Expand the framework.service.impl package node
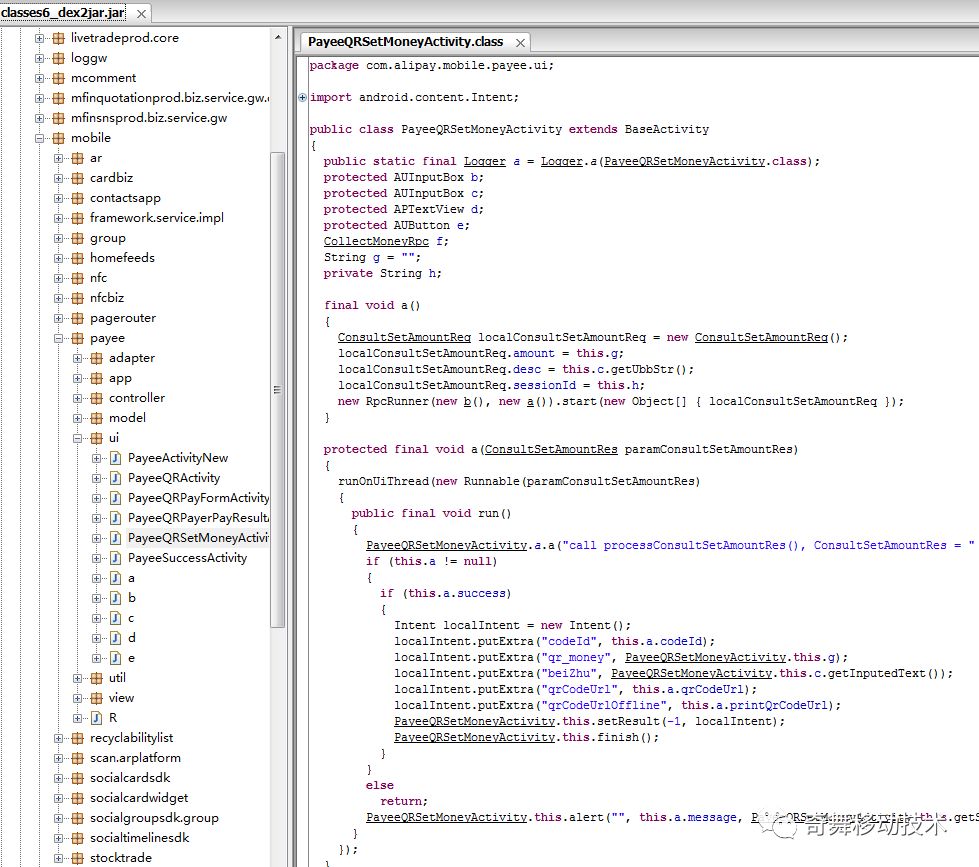The height and width of the screenshot is (867, 979). (x=59, y=218)
